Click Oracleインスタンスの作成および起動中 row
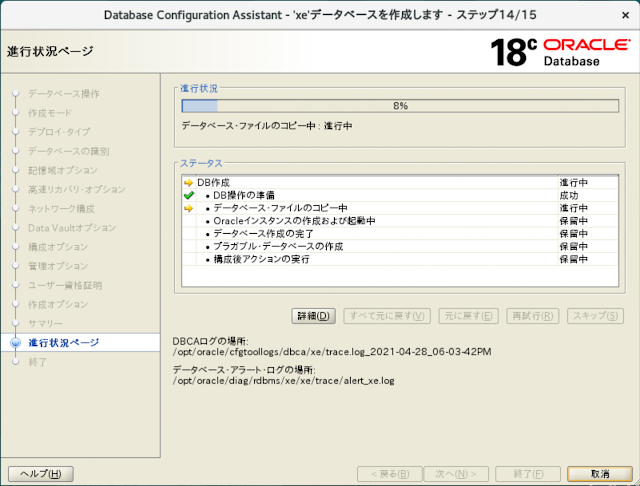This screenshot has width=640, height=486. click(400, 221)
